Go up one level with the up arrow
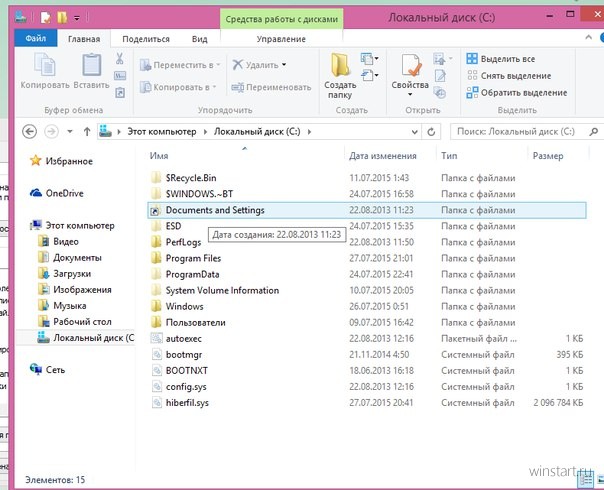The image size is (604, 490). [x=87, y=132]
